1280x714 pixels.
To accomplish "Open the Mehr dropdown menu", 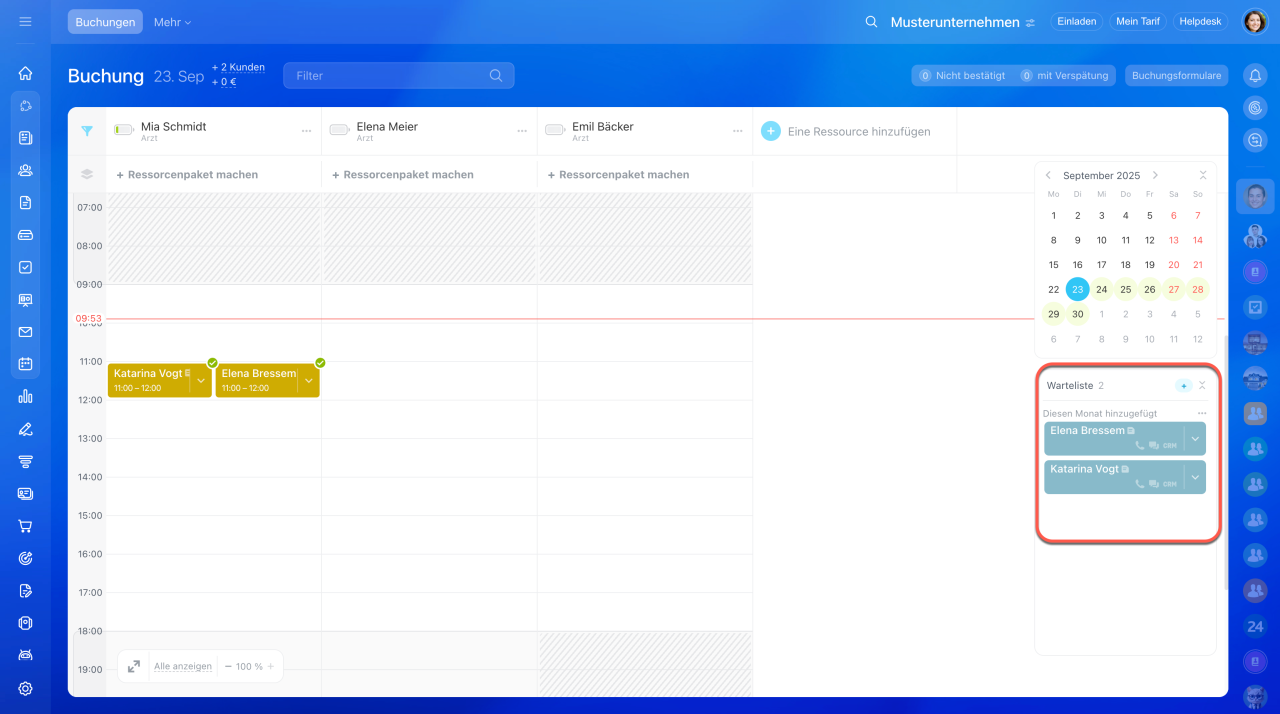I will tap(172, 22).
